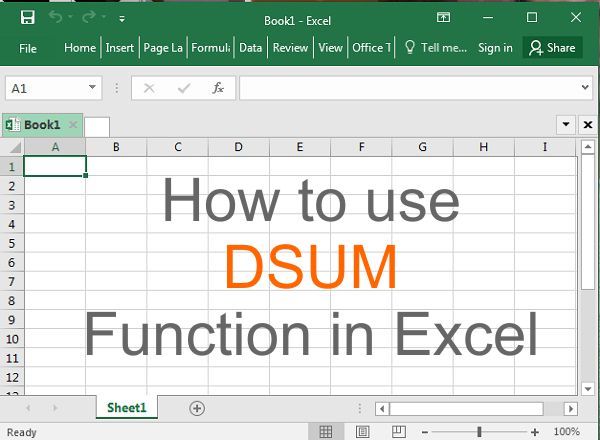This screenshot has height=440, width=600.
Task: Expand the Name Box dropdown arrow
Action: pyautogui.click(x=92, y=88)
